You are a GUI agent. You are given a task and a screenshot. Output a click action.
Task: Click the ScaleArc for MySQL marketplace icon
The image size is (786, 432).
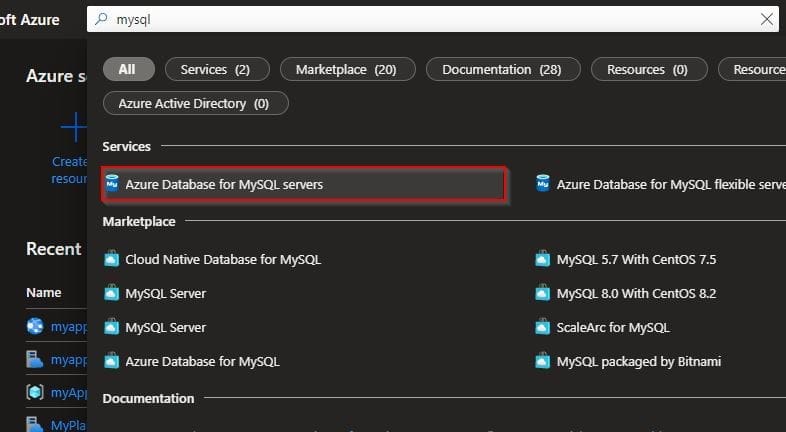[x=543, y=328]
